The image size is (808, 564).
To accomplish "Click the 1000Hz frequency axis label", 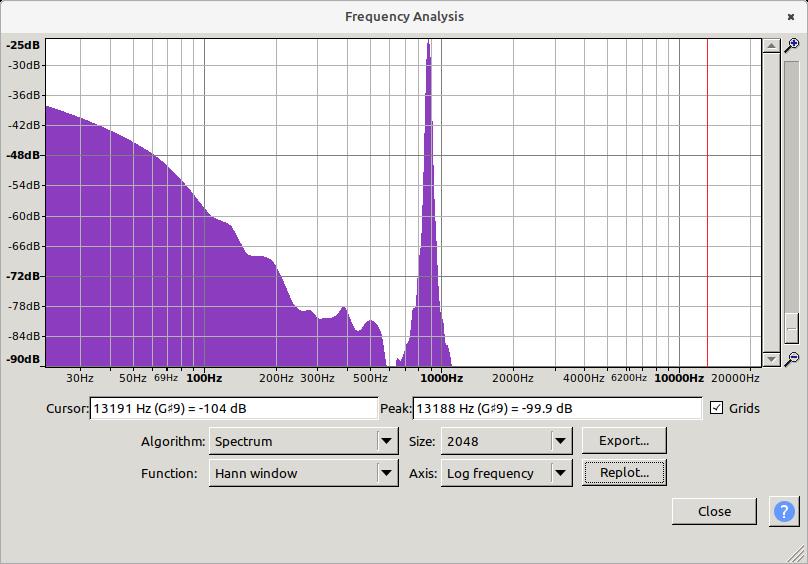I will pyautogui.click(x=441, y=378).
